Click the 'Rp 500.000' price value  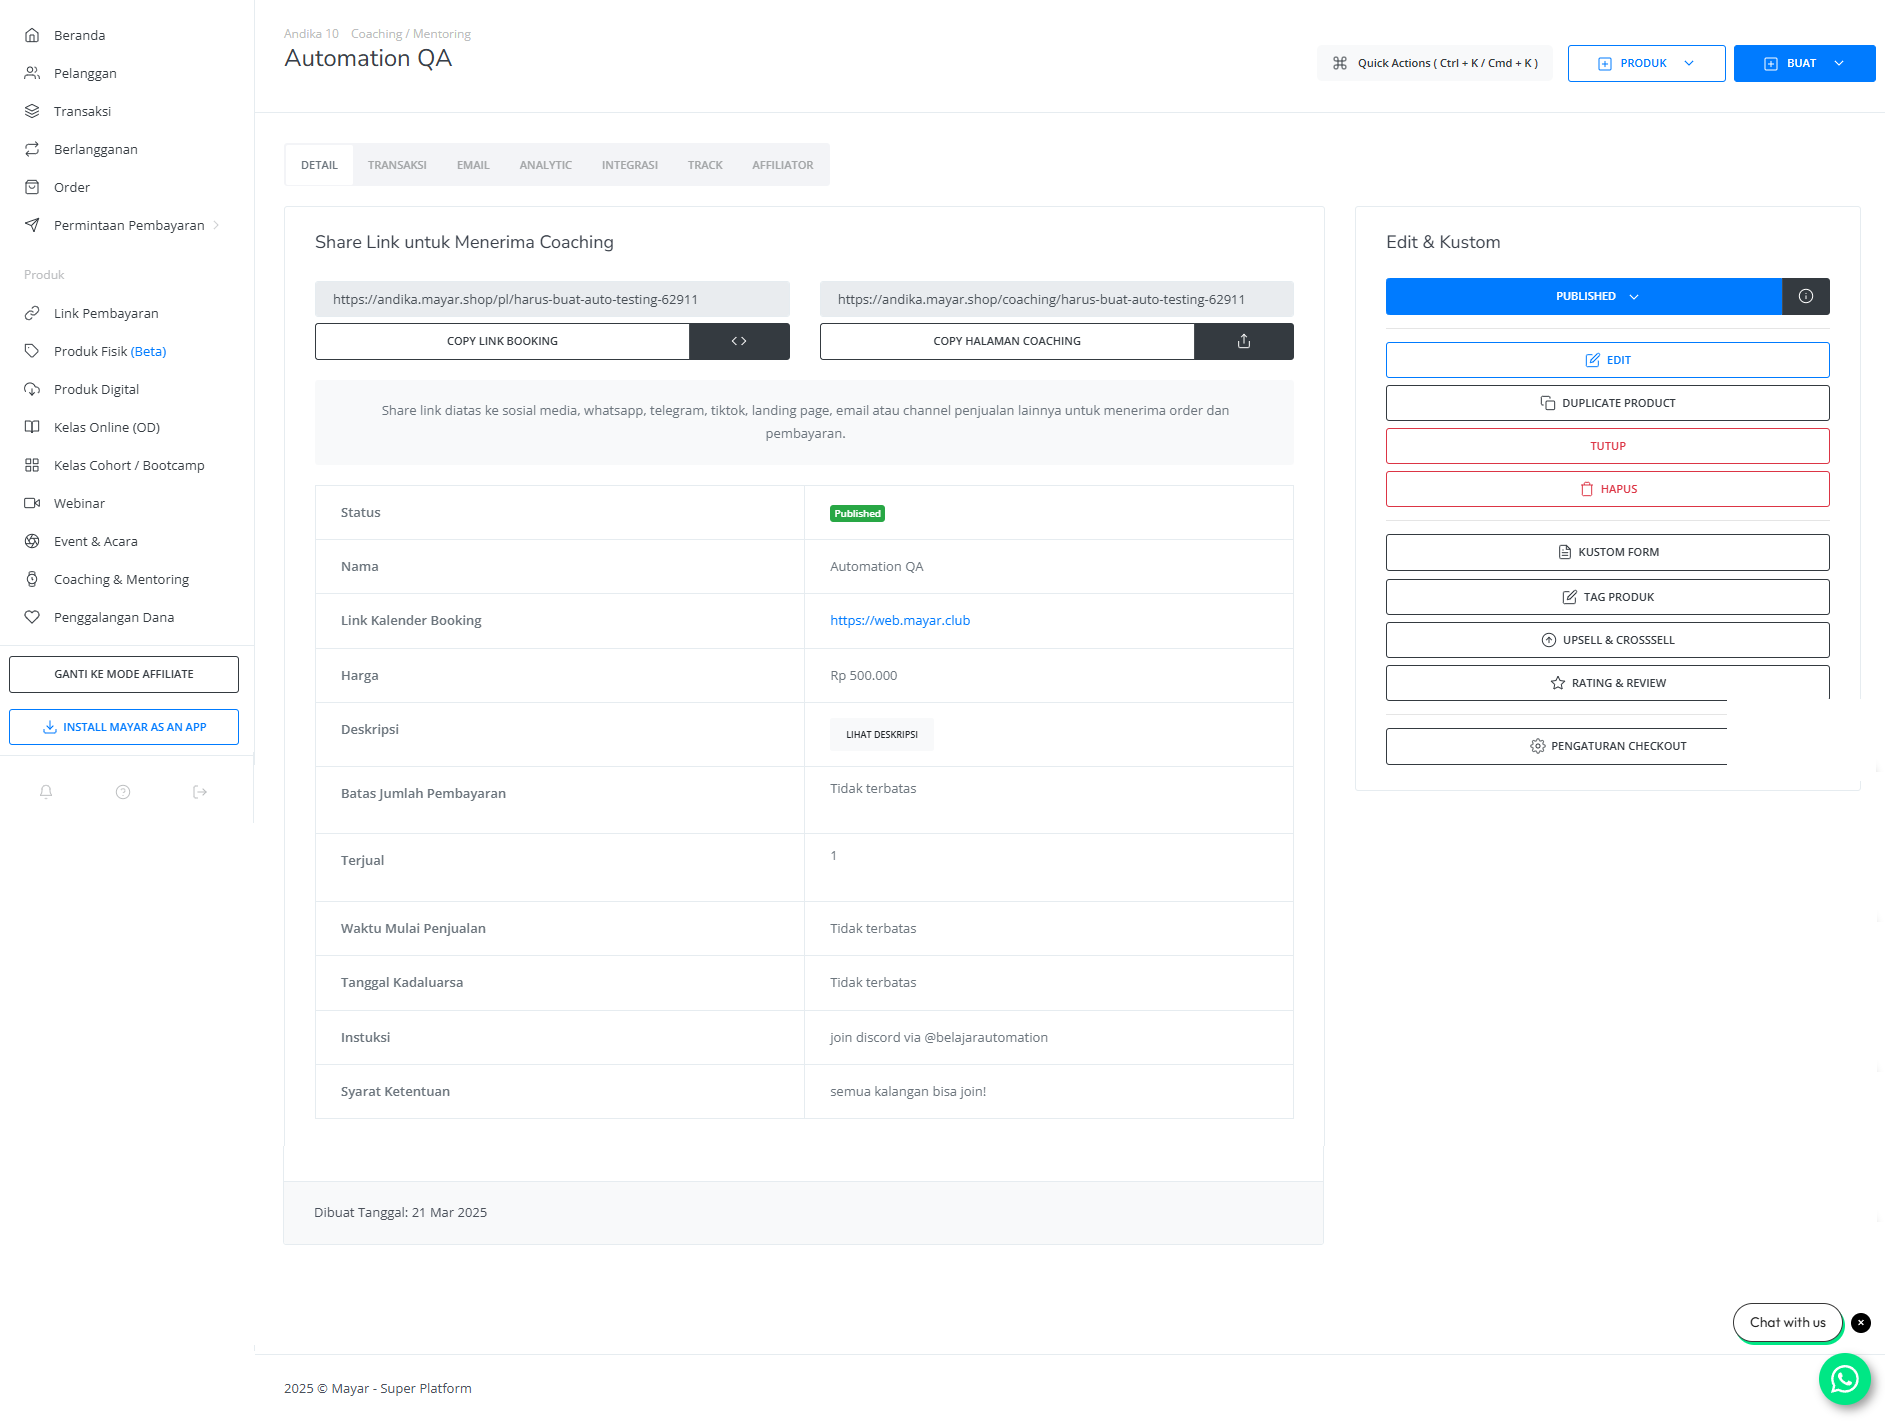pyautogui.click(x=864, y=675)
